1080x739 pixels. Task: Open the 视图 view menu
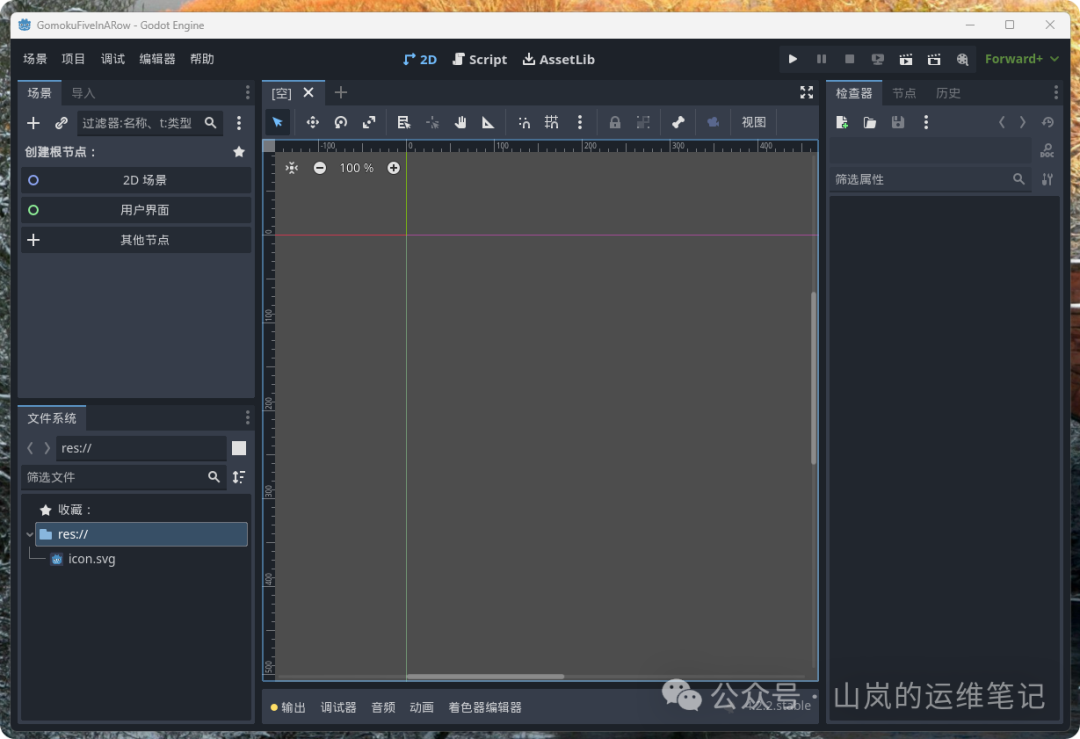coord(753,122)
